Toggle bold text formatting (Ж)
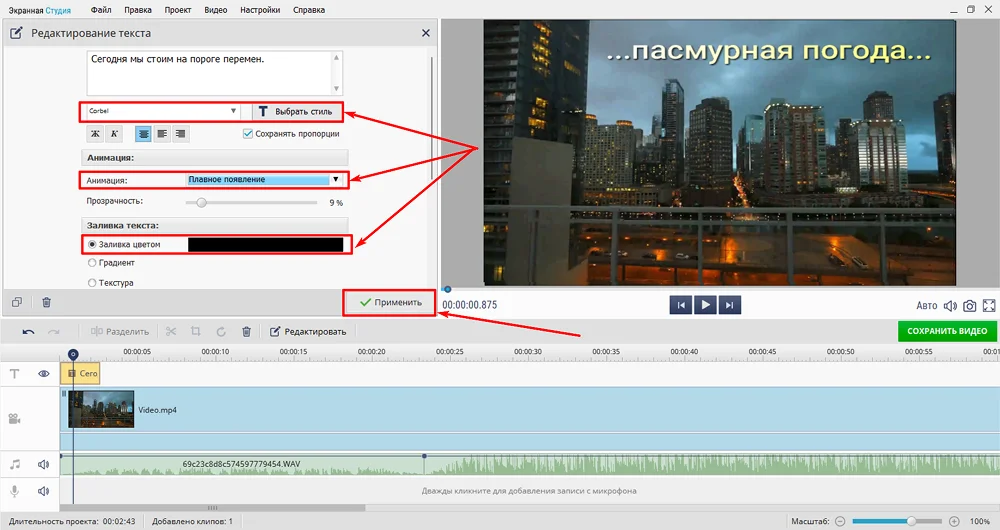This screenshot has height=530, width=1000. click(95, 134)
